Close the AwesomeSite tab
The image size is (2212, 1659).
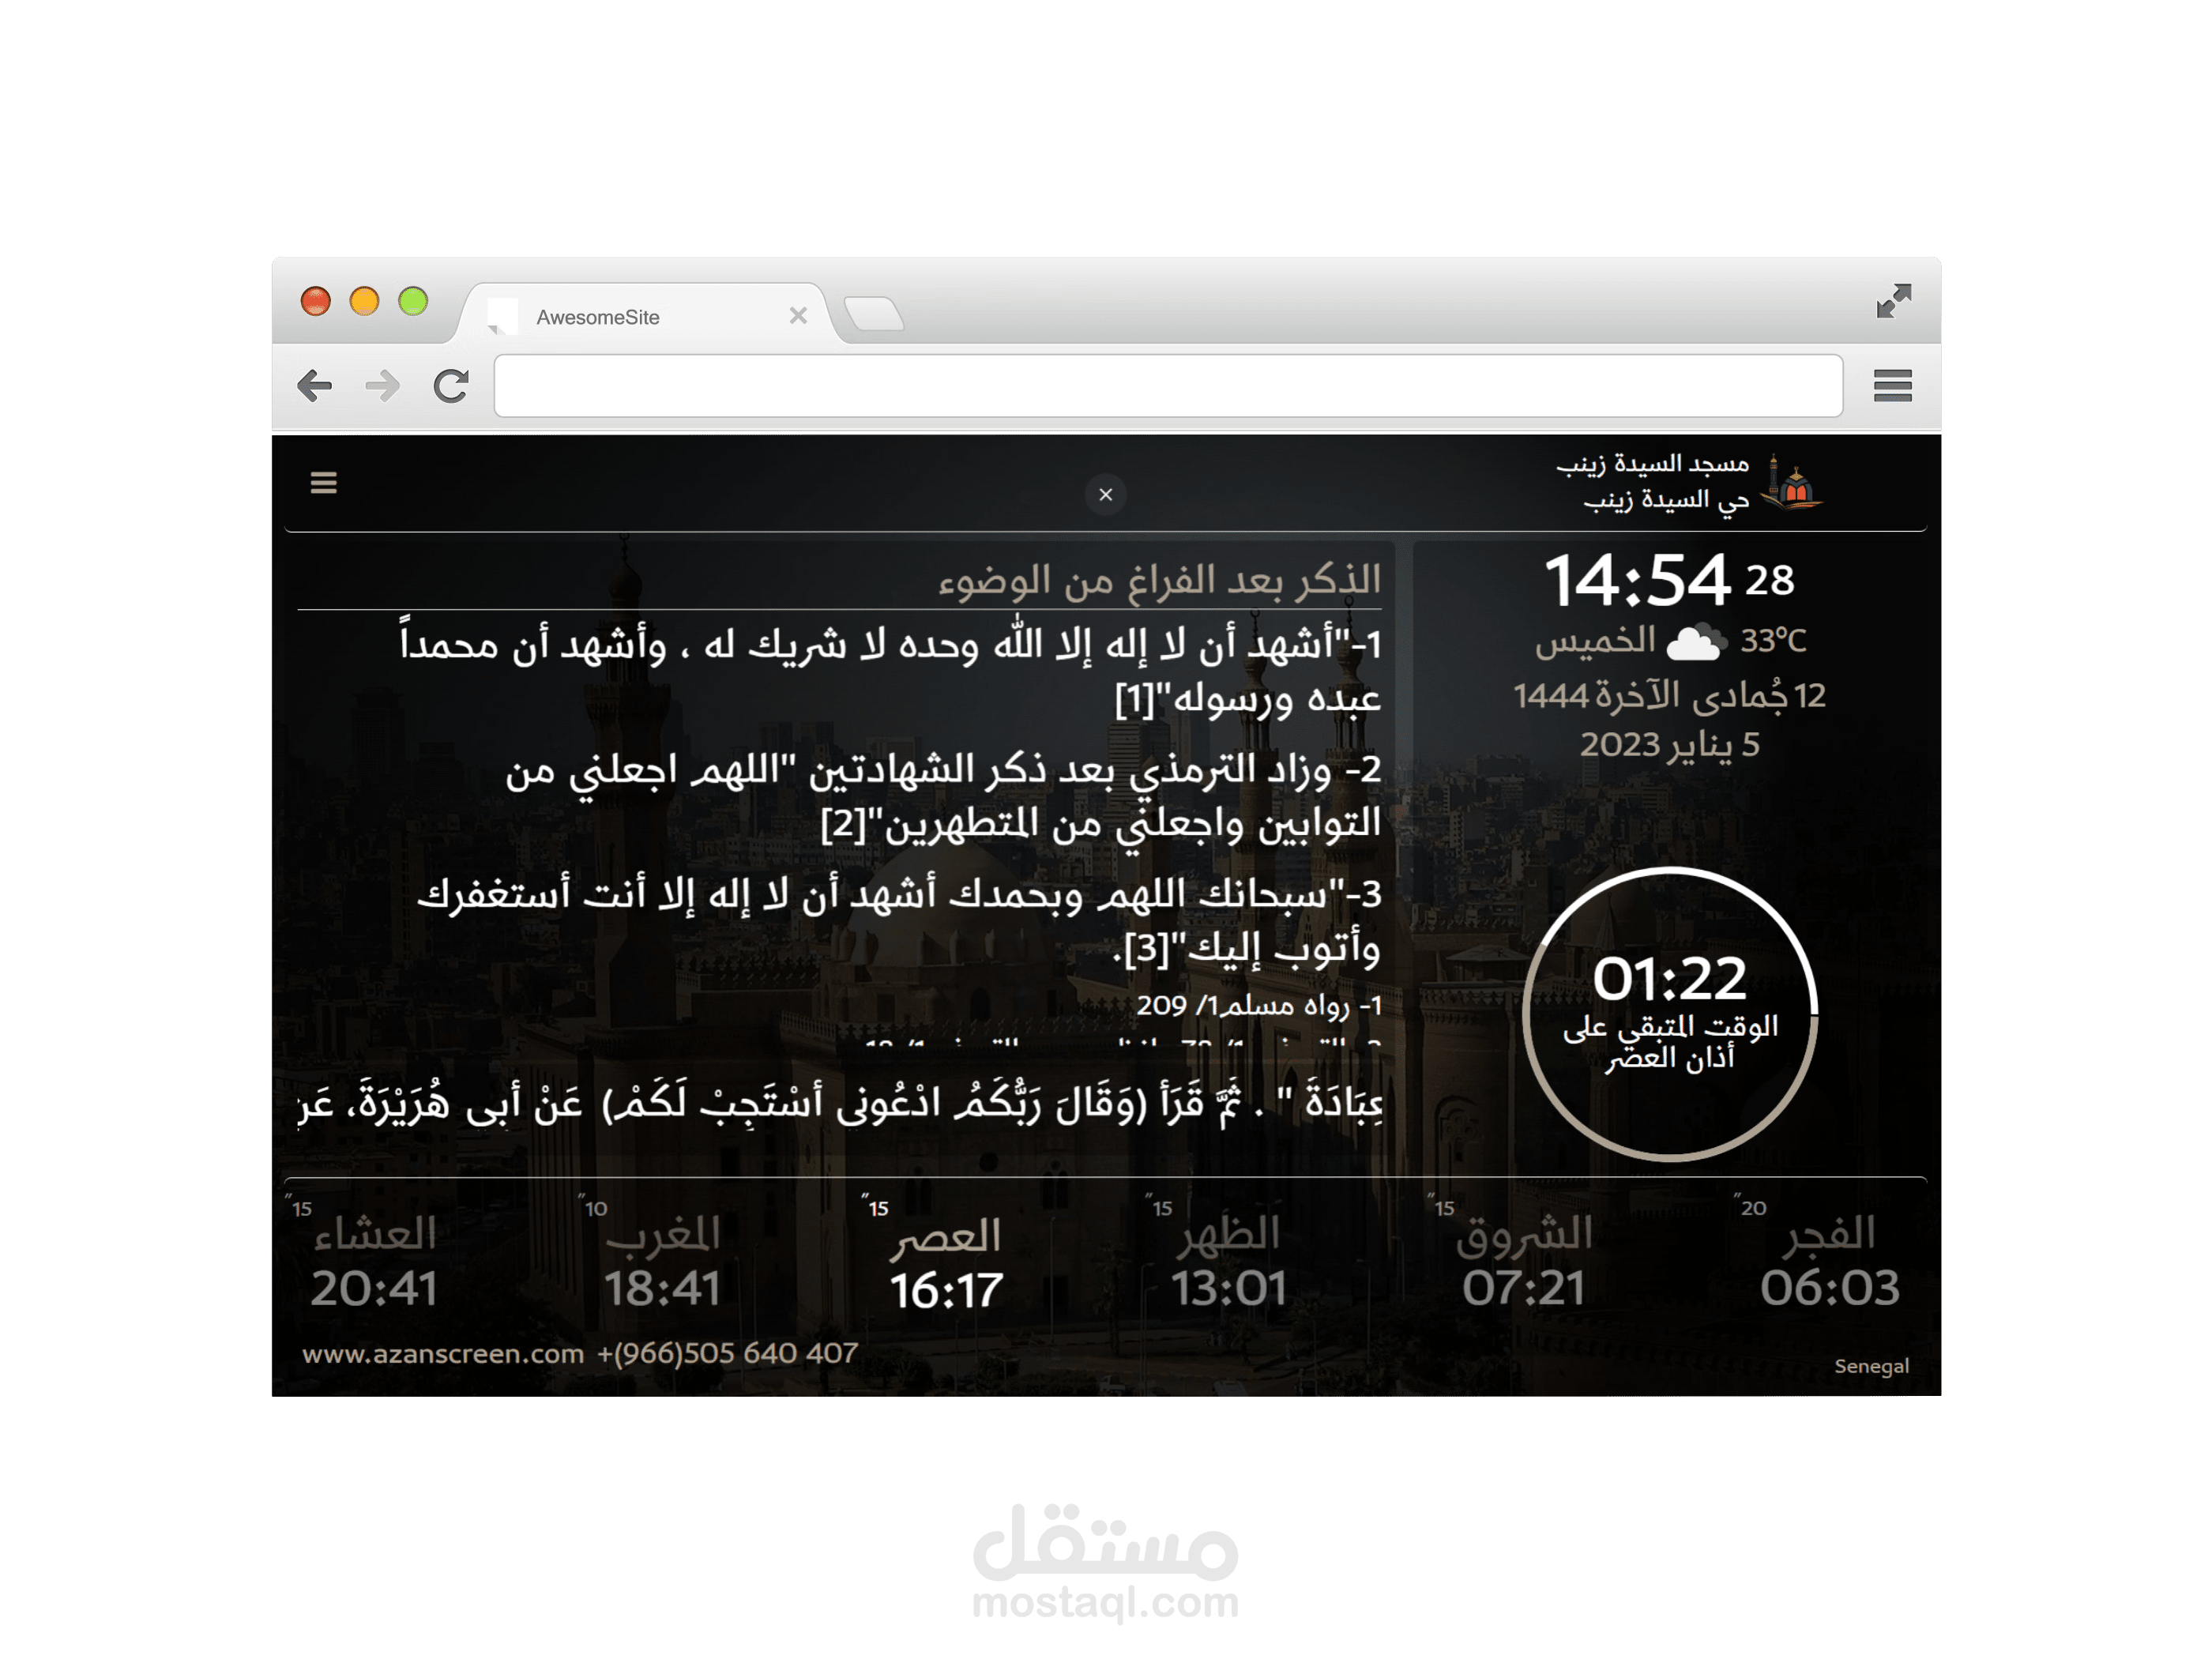798,316
